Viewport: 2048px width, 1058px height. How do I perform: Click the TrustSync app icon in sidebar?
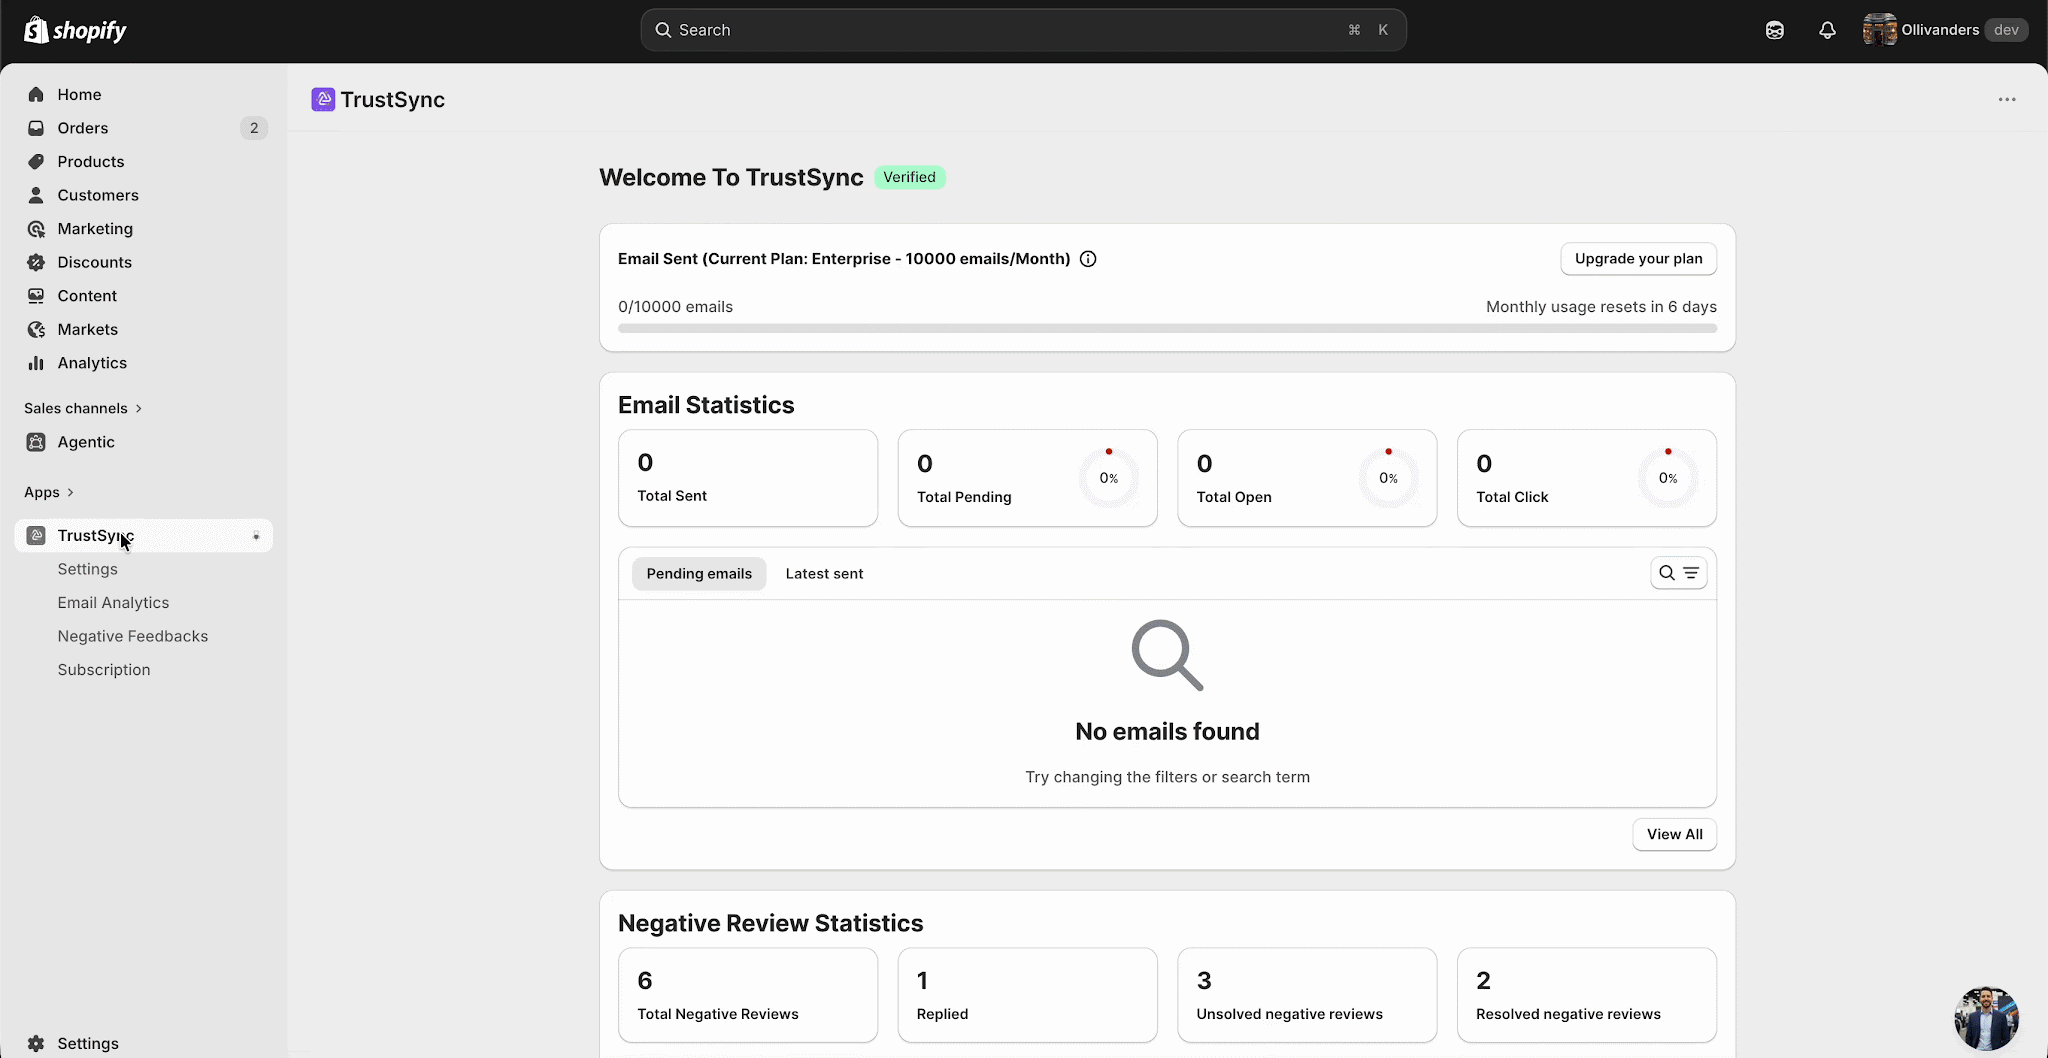click(36, 535)
